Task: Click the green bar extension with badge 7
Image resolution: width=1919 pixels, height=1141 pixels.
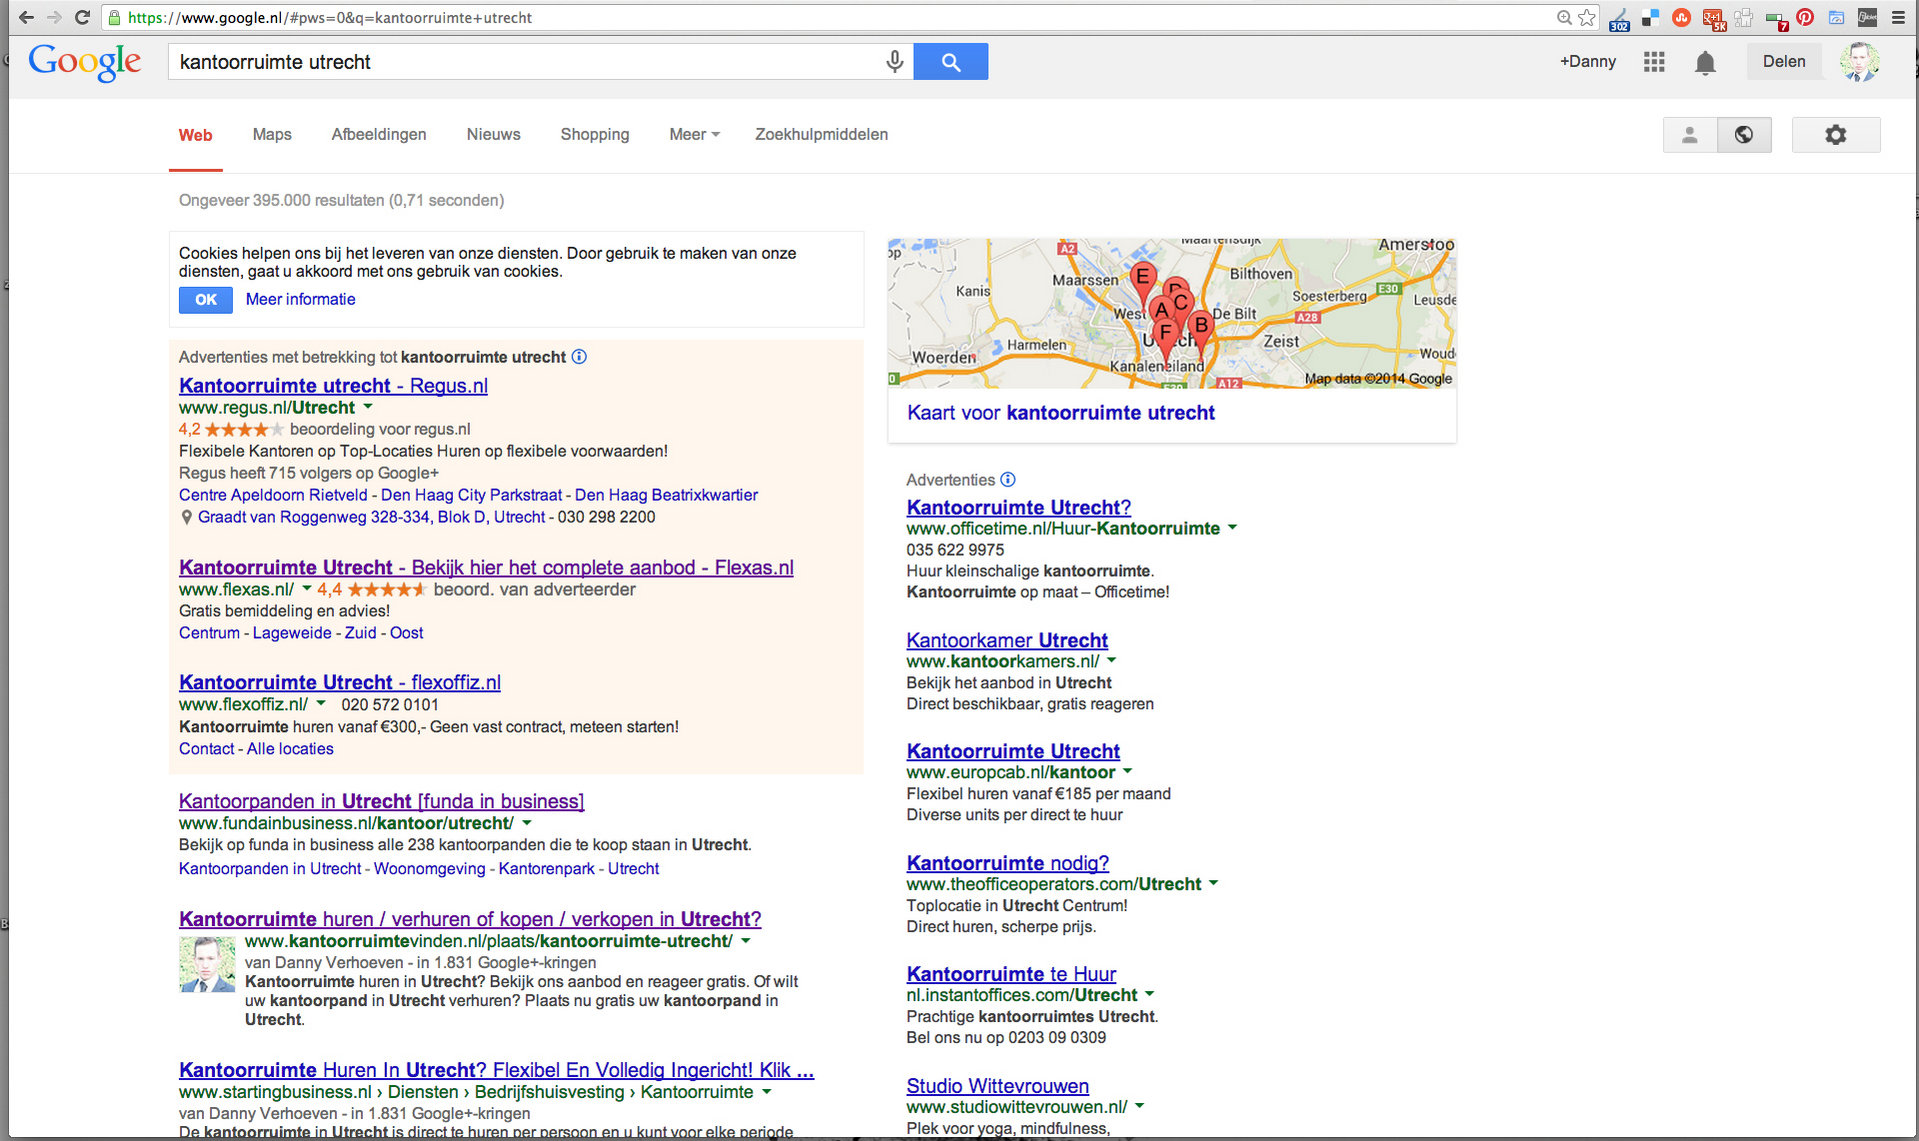Action: click(1776, 19)
